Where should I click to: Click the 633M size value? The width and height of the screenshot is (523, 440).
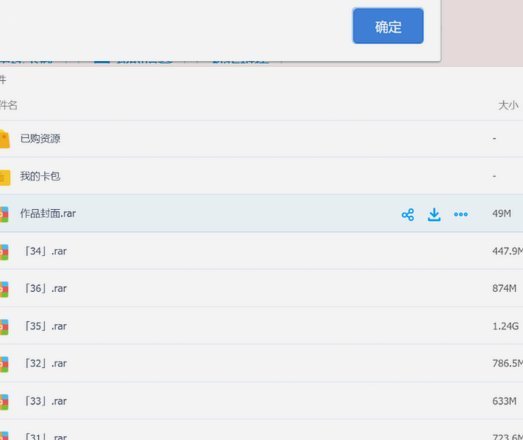[504, 401]
